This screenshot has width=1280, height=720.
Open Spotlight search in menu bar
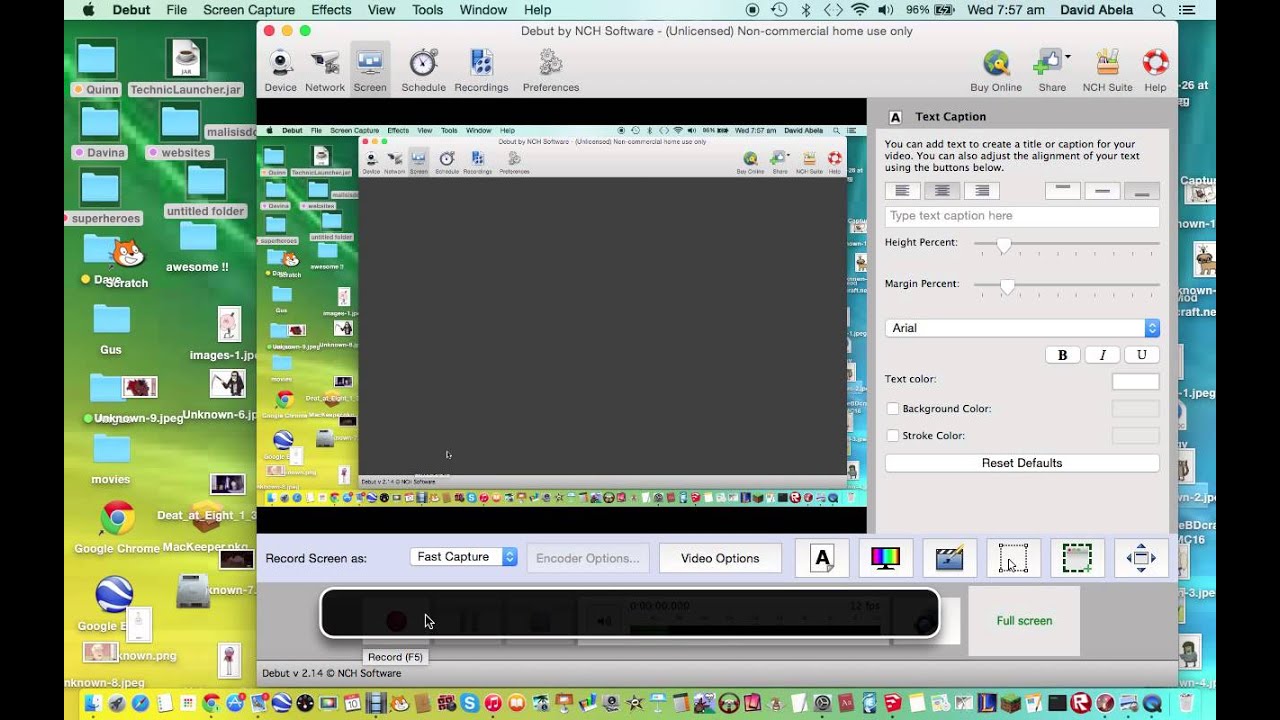pyautogui.click(x=1159, y=10)
